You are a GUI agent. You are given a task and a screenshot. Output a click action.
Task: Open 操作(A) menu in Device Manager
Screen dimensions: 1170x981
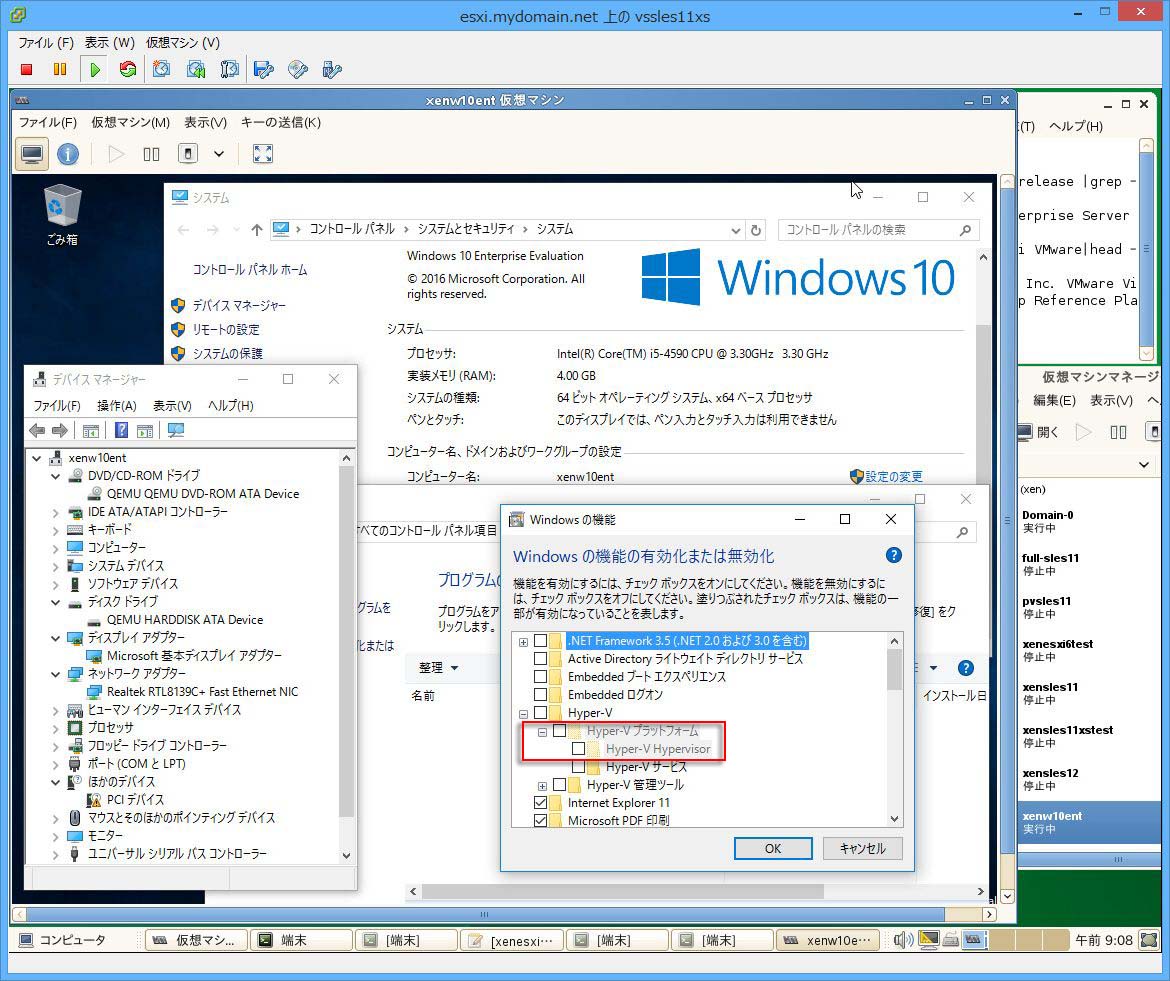coord(116,405)
